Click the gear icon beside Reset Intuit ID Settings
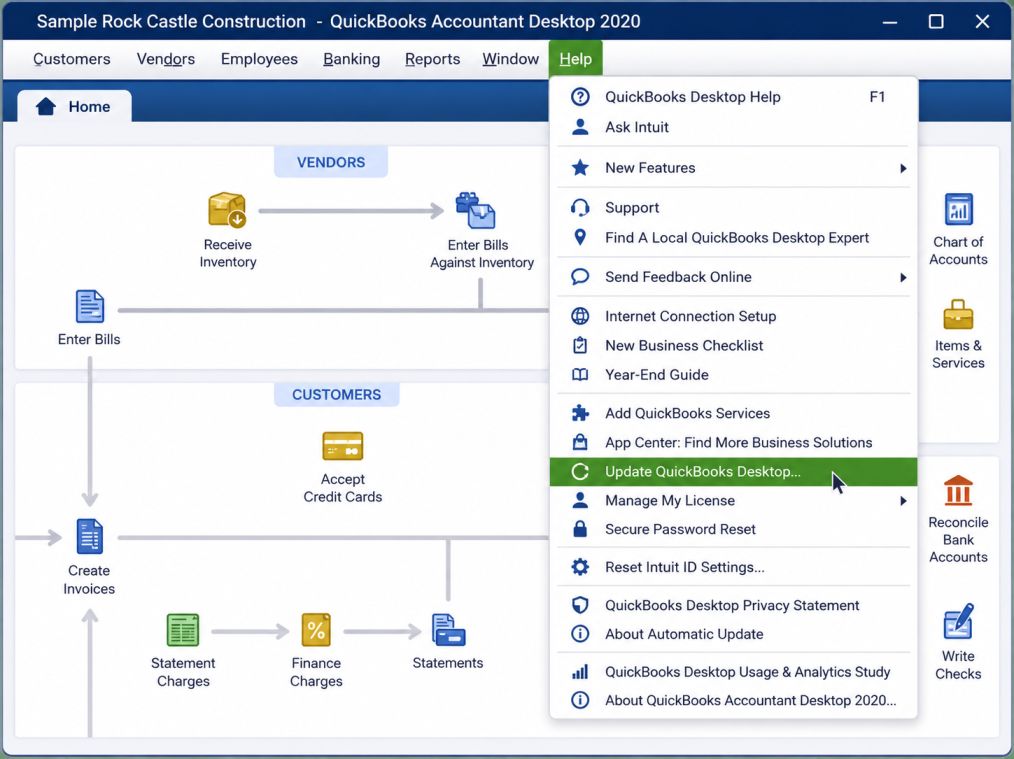The height and width of the screenshot is (759, 1014). coord(580,567)
